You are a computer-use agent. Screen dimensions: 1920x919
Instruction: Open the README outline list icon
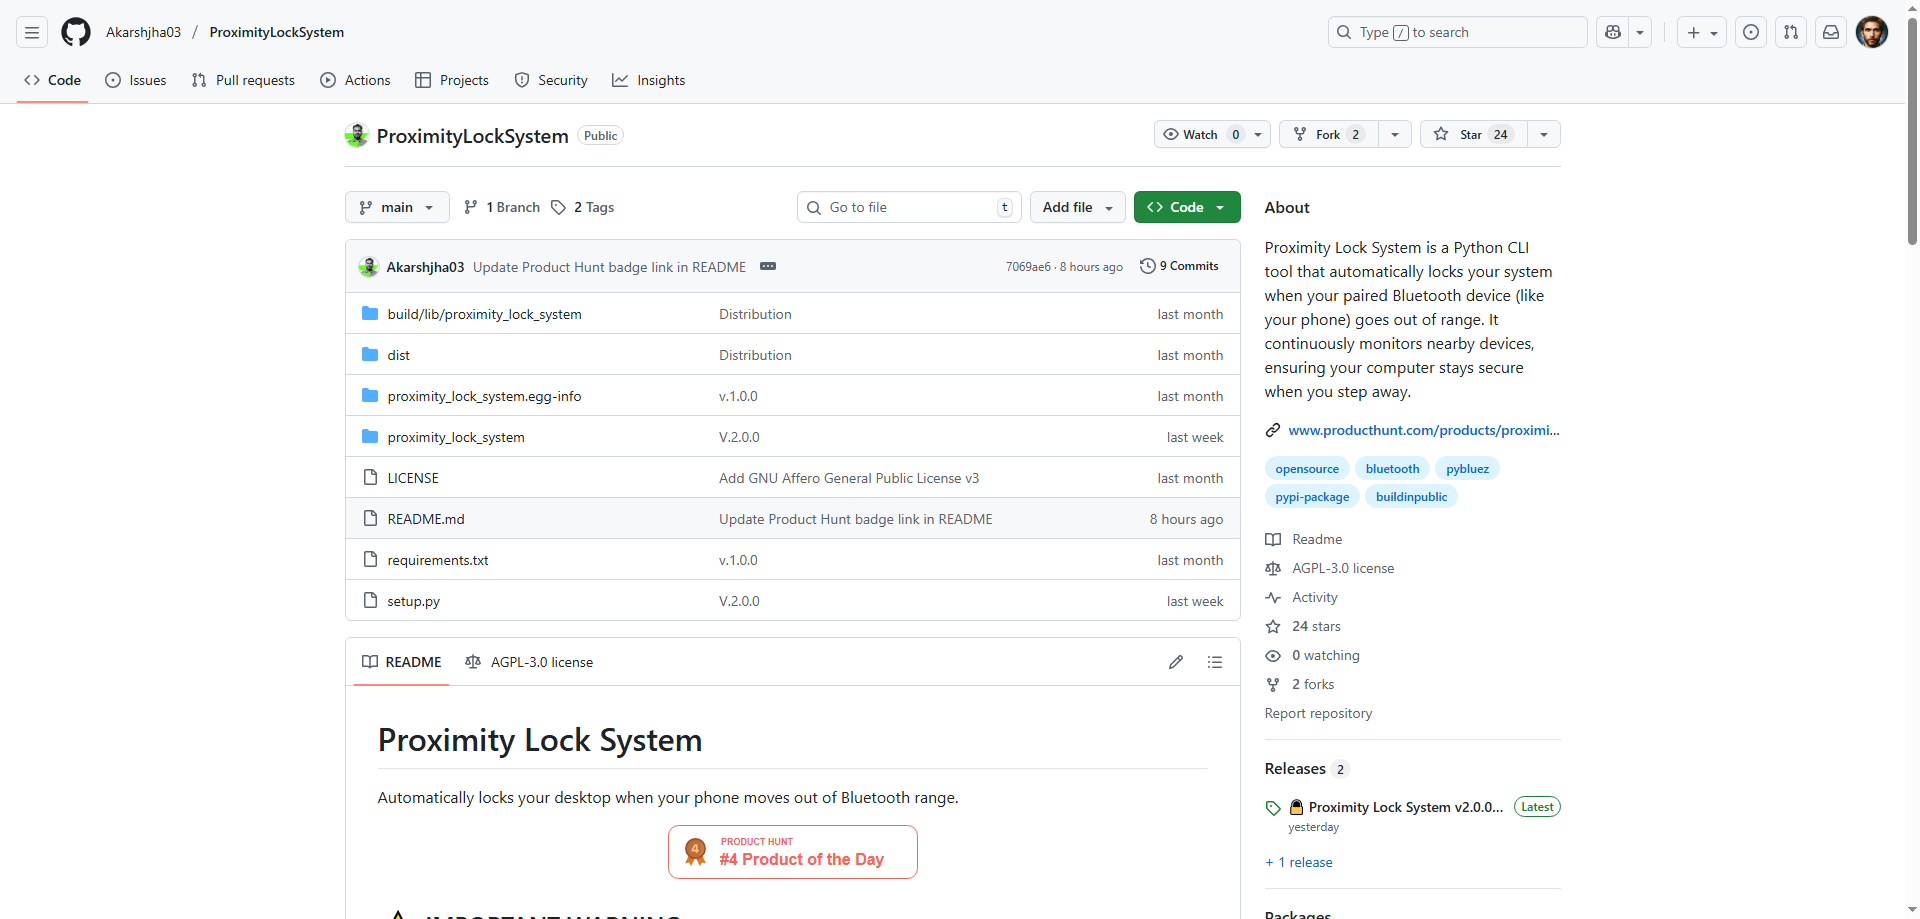[1215, 661]
